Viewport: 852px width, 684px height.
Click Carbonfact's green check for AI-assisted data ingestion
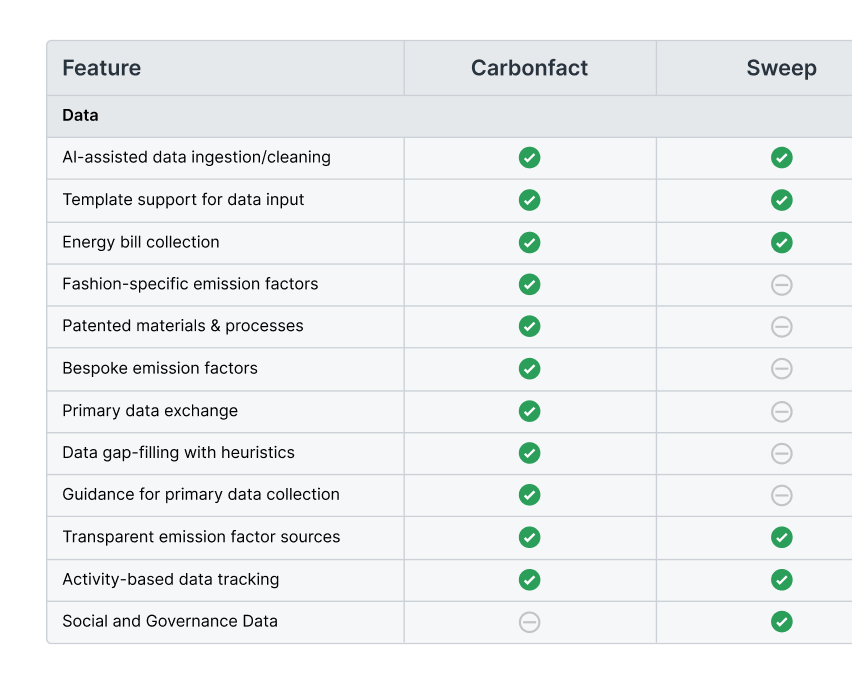(529, 158)
